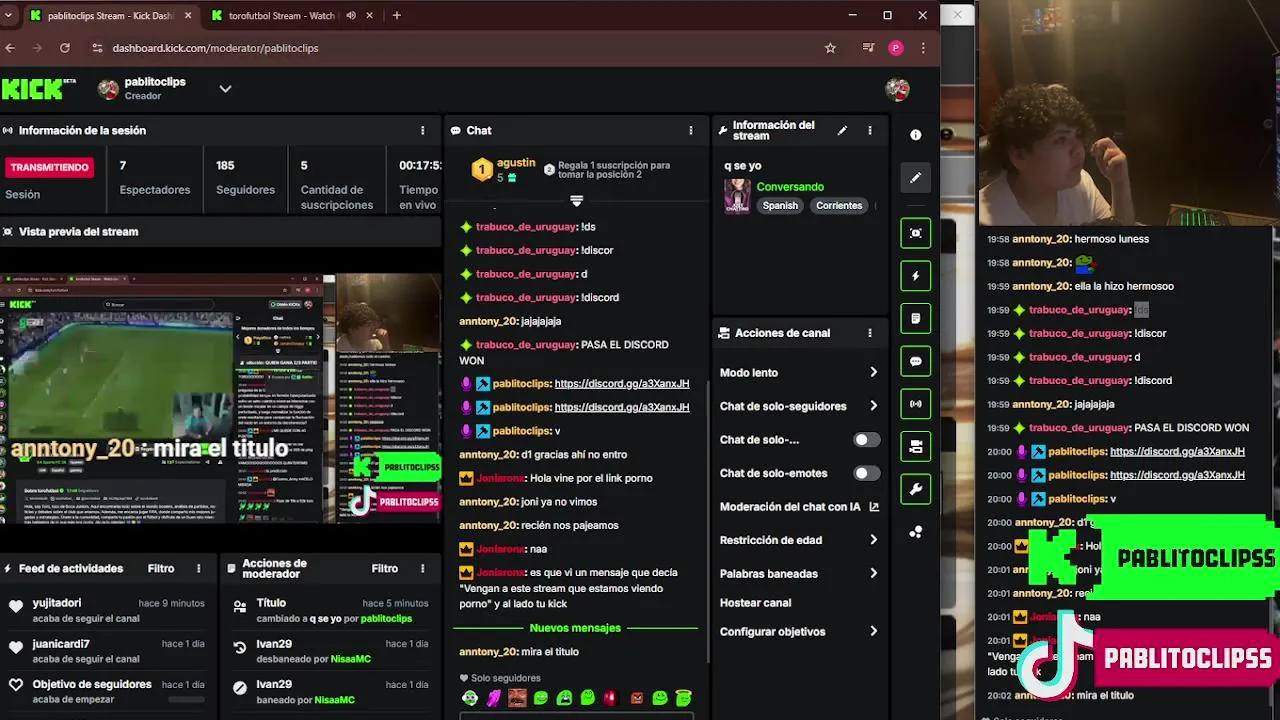
Task: Click Hostear canal
Action: point(755,603)
